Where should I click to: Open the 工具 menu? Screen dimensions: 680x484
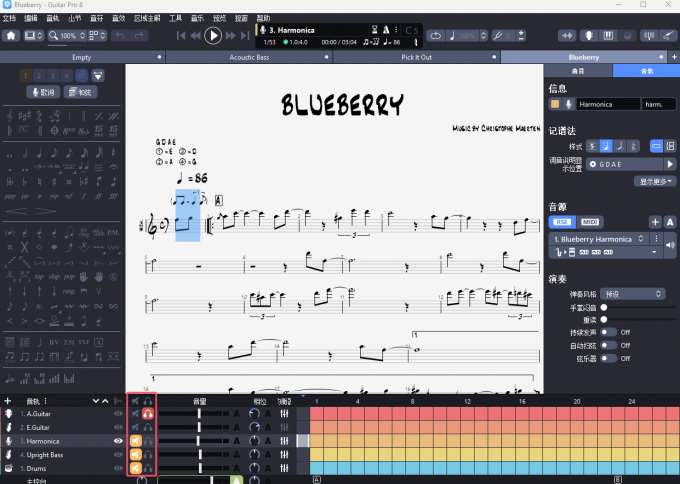point(176,18)
